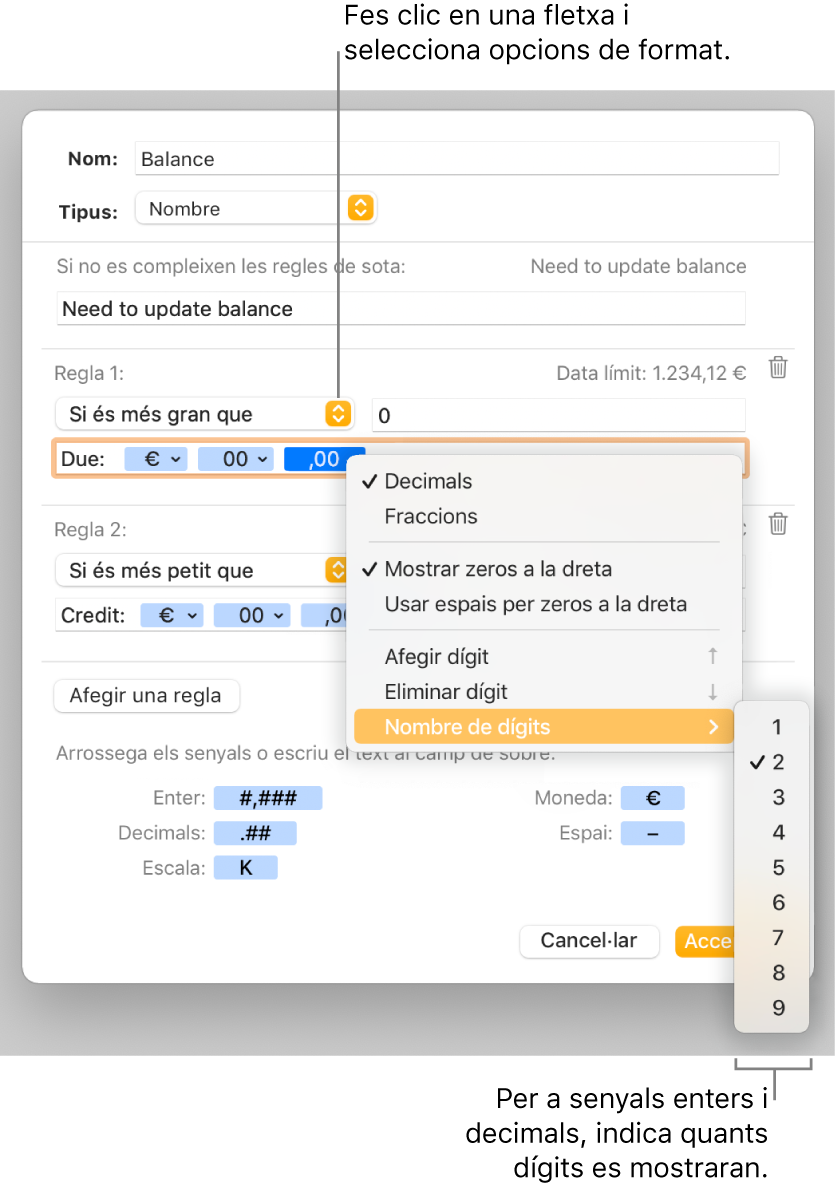
Task: Select 5 digits in the submenu
Action: 772,867
